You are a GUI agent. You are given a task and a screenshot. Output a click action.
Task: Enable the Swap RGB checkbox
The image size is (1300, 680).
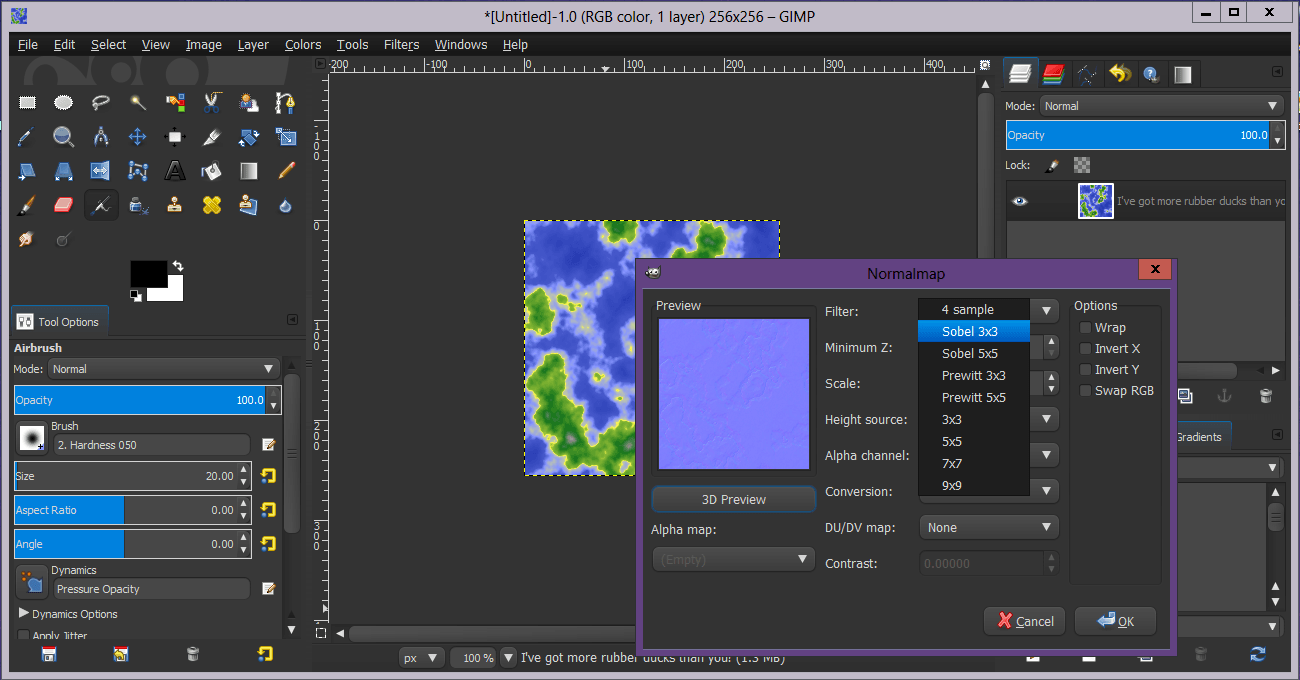1085,391
